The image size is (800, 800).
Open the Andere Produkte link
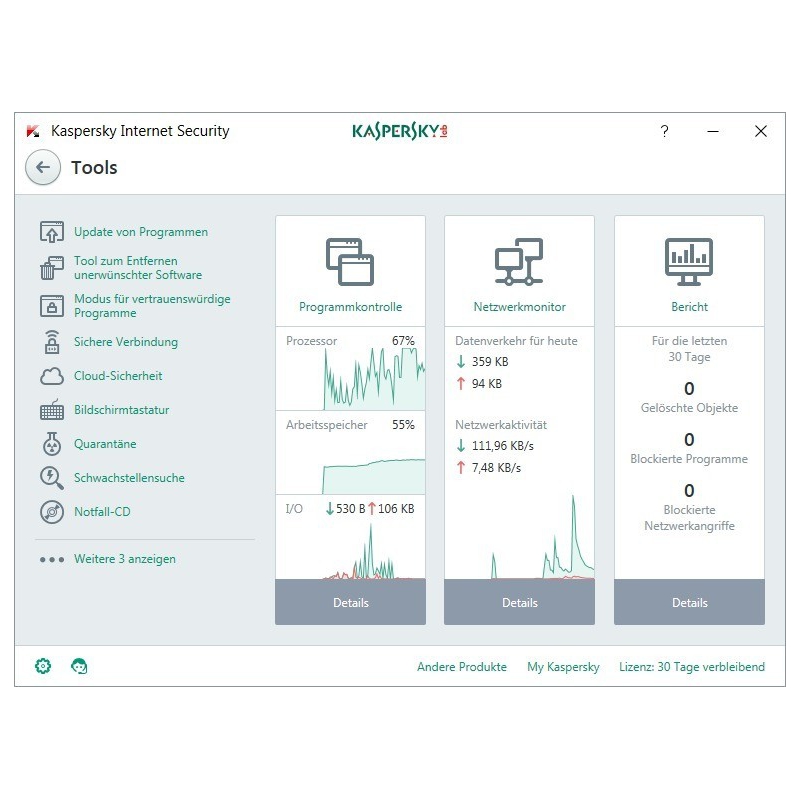tap(462, 667)
